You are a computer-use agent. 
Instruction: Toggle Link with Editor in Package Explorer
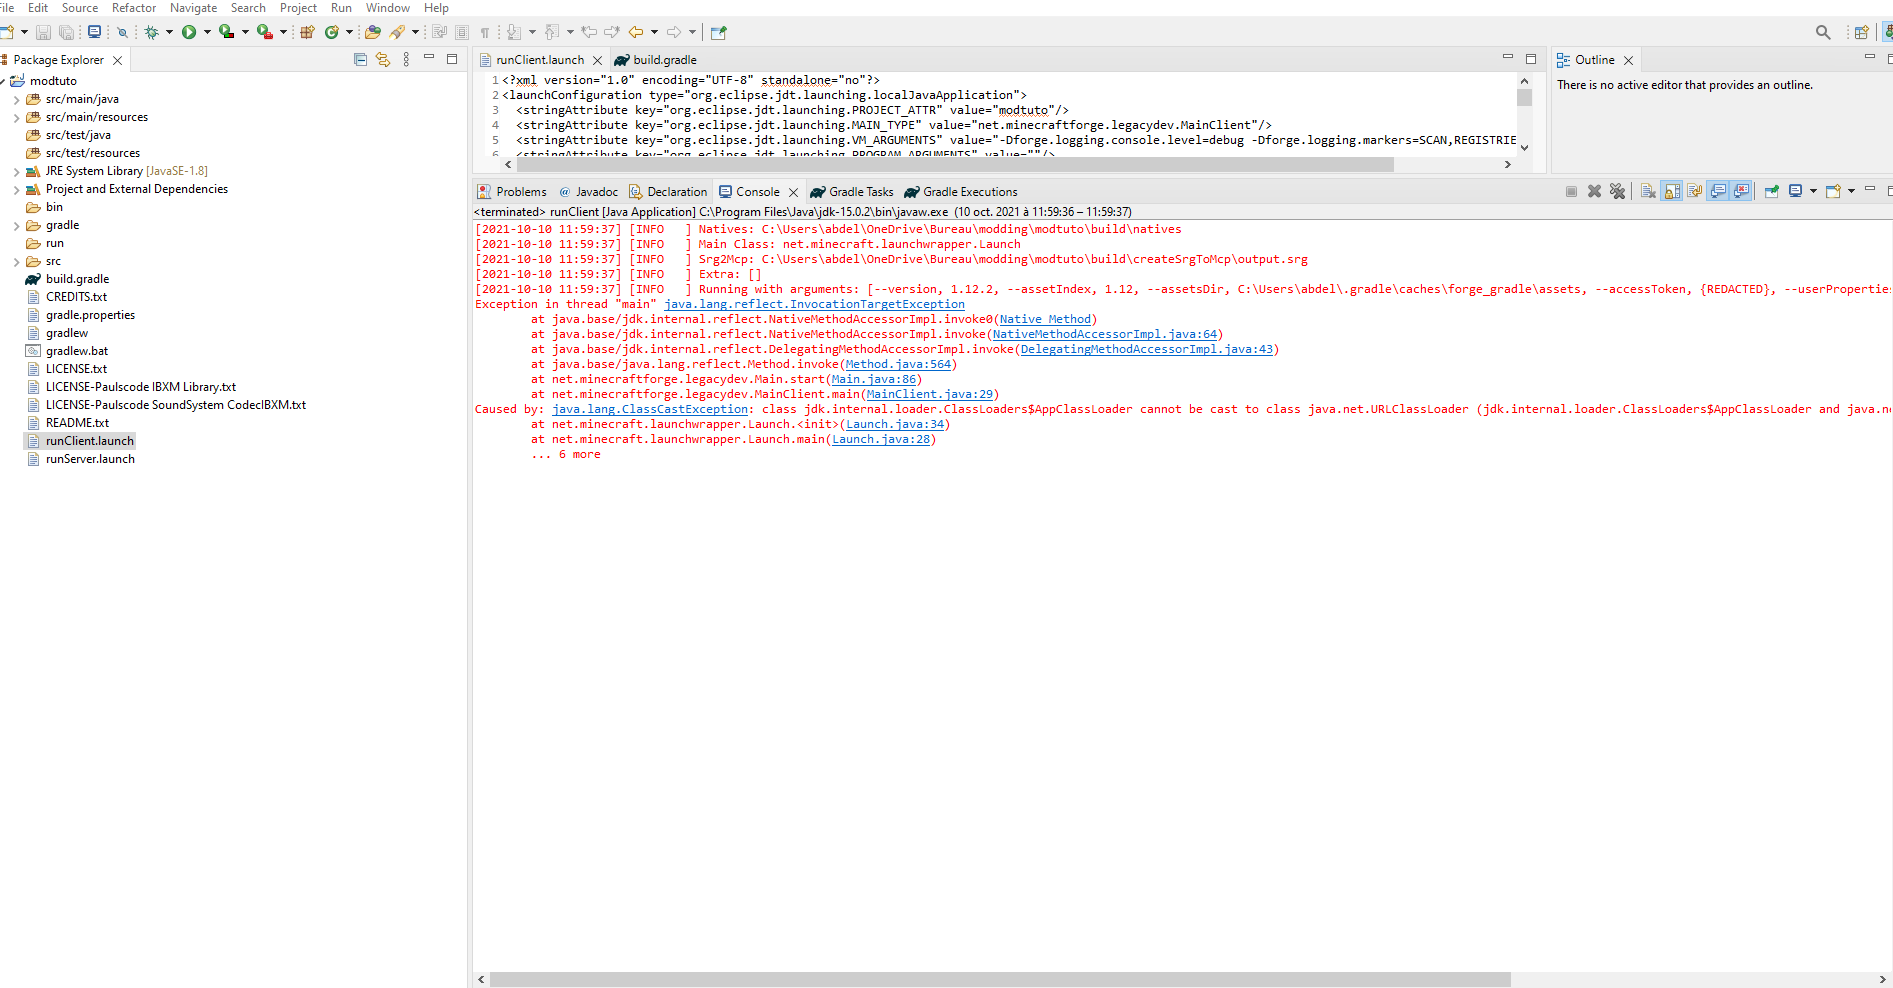click(x=383, y=60)
